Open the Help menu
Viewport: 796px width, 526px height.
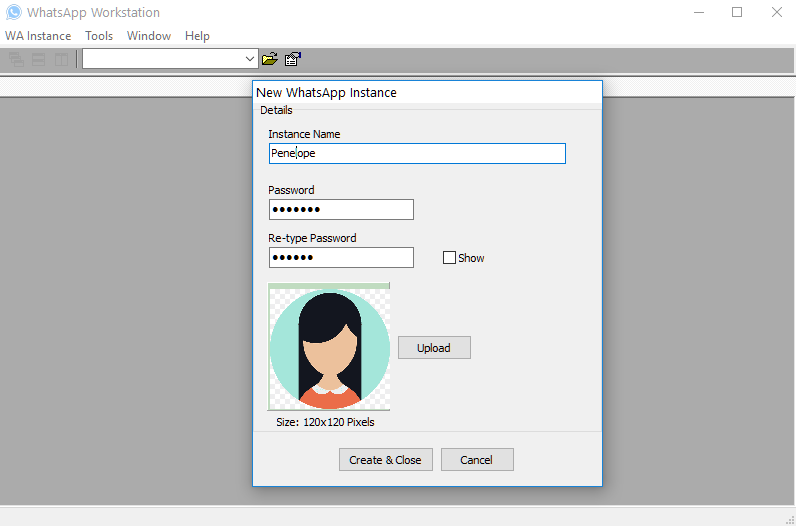(197, 36)
